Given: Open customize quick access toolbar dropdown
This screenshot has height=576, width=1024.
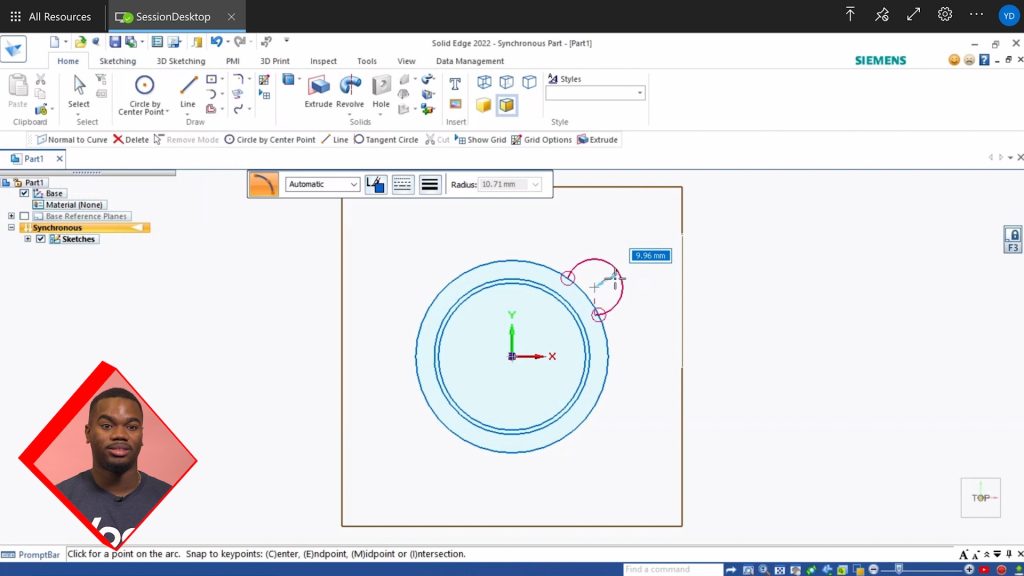Looking at the screenshot, I should pos(286,41).
